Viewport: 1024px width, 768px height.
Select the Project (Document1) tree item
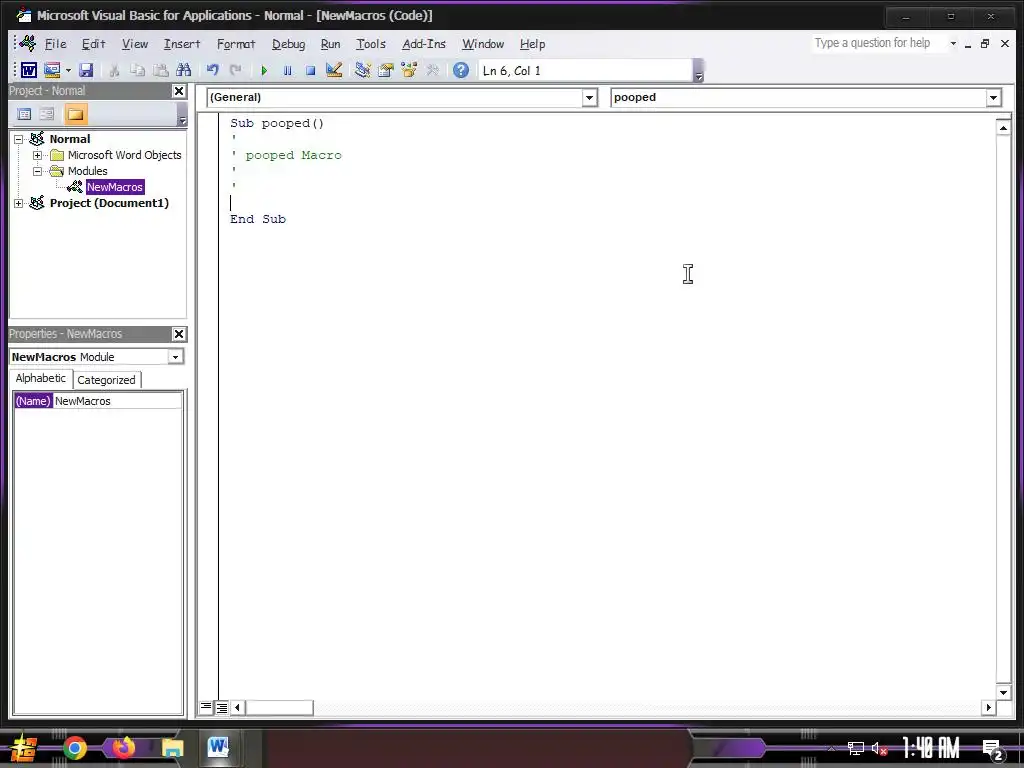109,203
